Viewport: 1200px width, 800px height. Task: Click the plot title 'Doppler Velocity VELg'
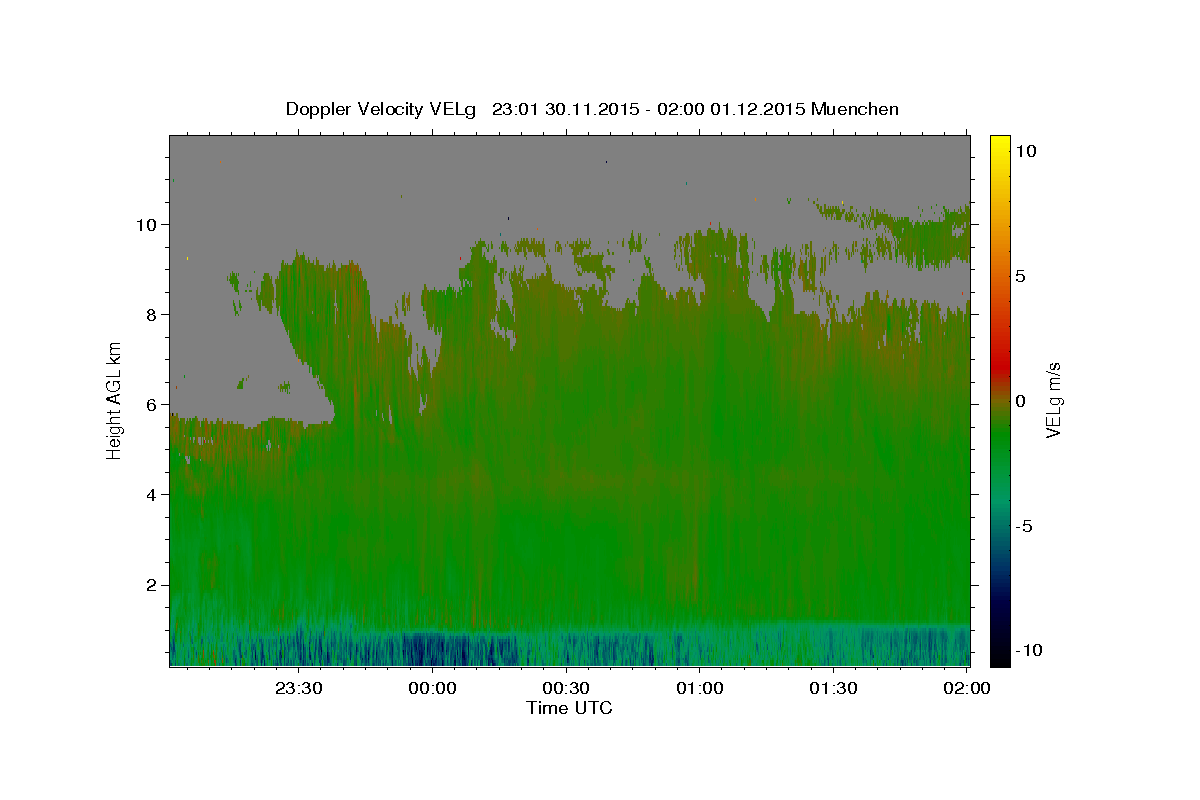coord(382,109)
